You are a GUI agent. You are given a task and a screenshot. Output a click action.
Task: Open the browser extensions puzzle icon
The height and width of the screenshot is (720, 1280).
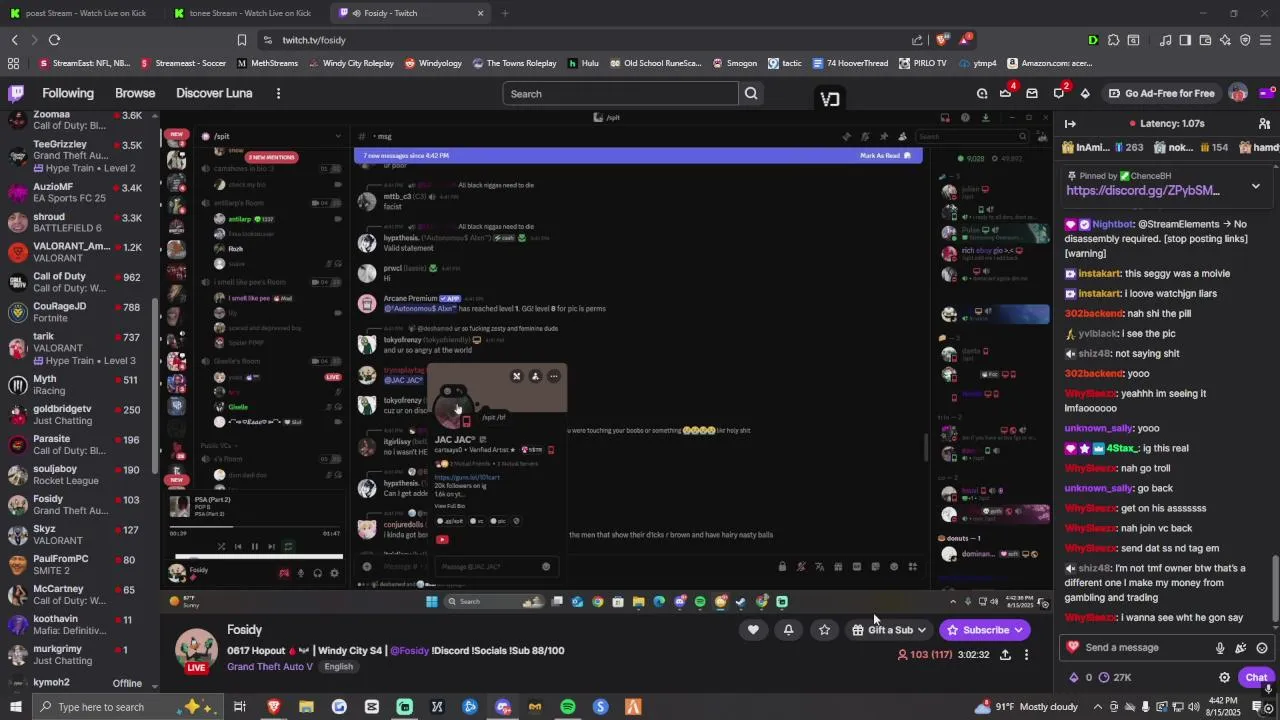pyautogui.click(x=1112, y=40)
